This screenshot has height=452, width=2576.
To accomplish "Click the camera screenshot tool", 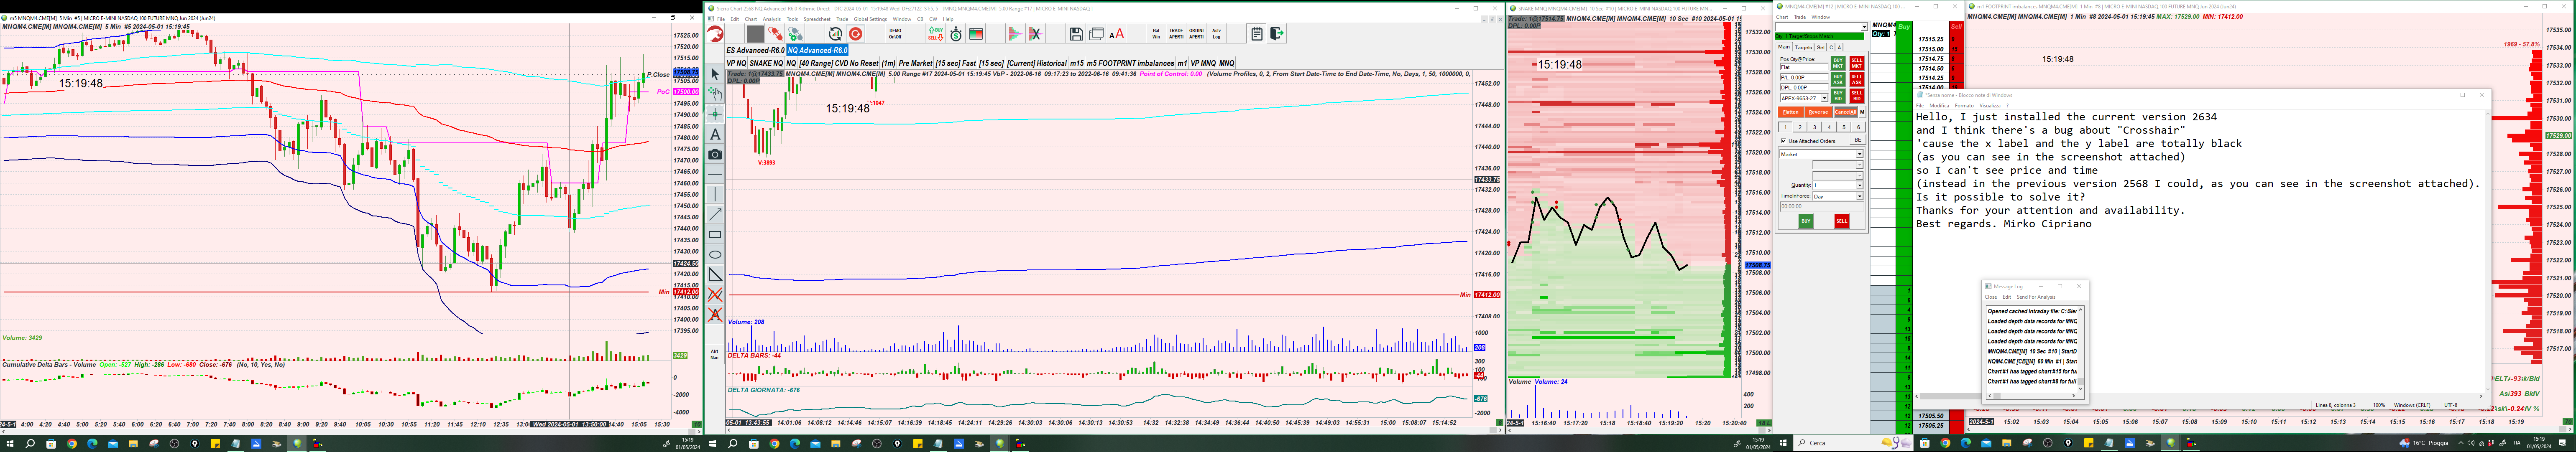I will [715, 155].
